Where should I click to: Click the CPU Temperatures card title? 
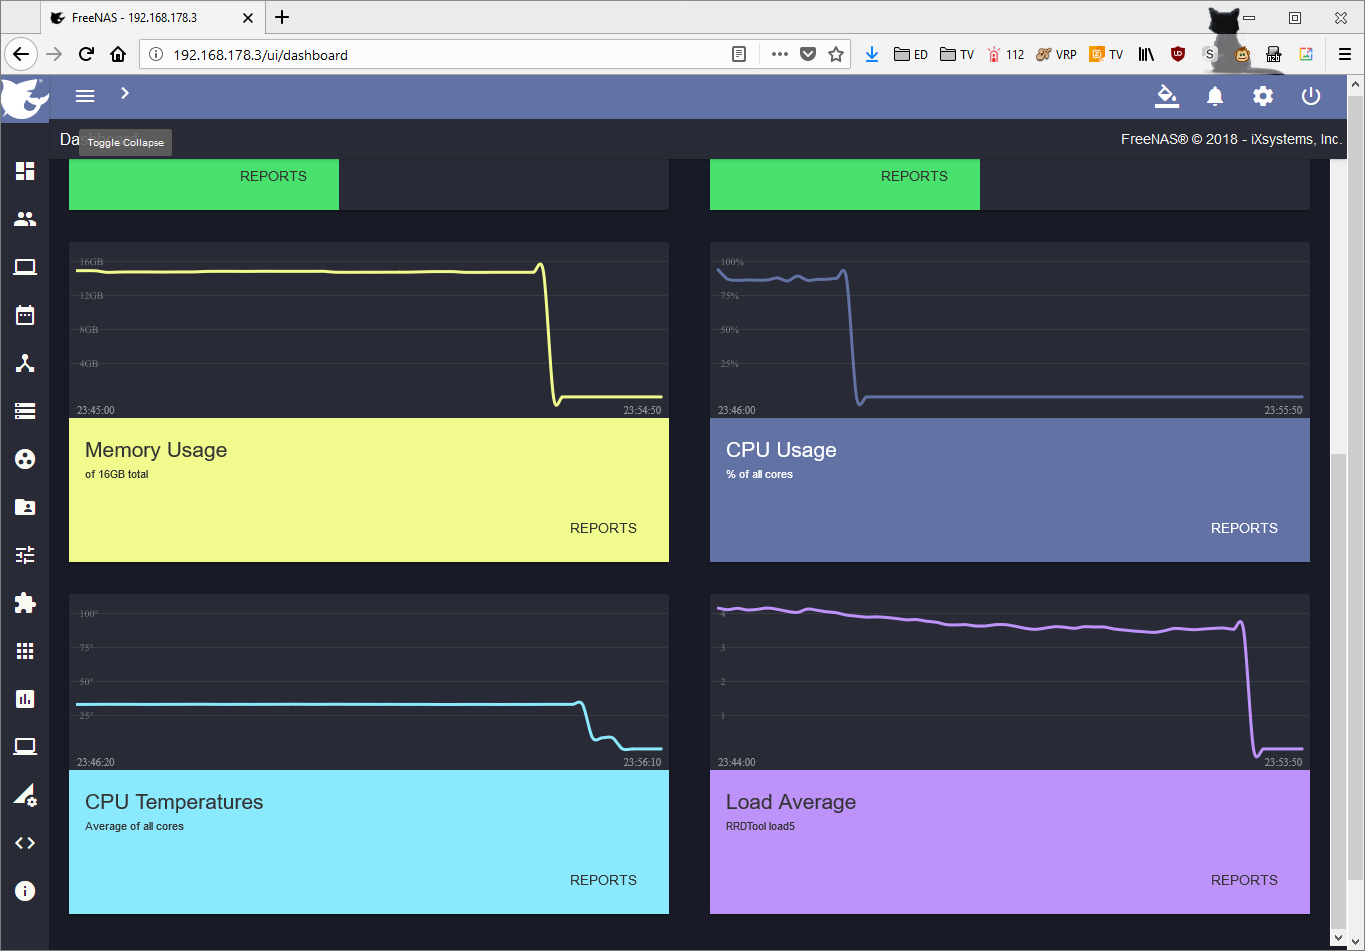(174, 802)
